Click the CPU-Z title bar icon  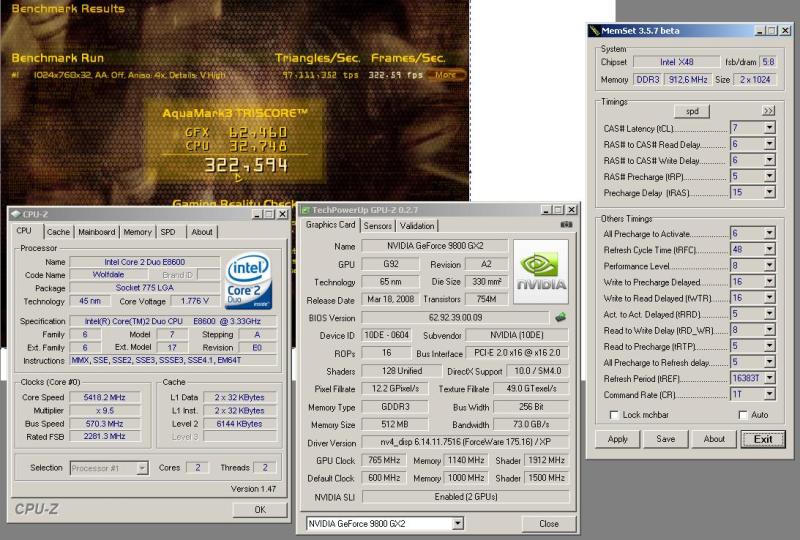[x=16, y=214]
